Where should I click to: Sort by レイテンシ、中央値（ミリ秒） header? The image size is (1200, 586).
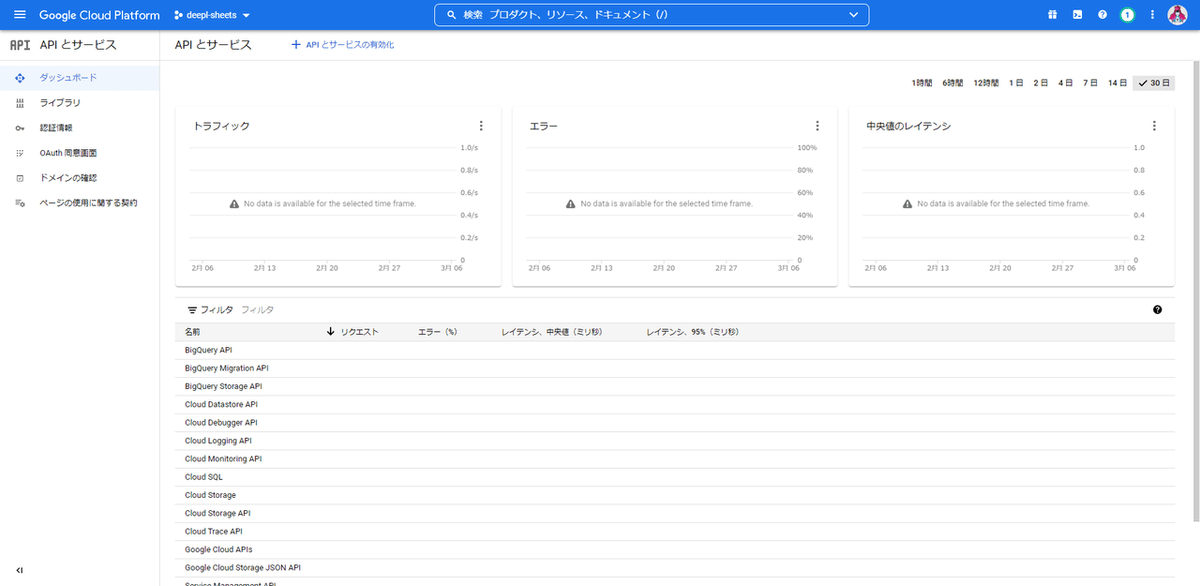tap(551, 331)
